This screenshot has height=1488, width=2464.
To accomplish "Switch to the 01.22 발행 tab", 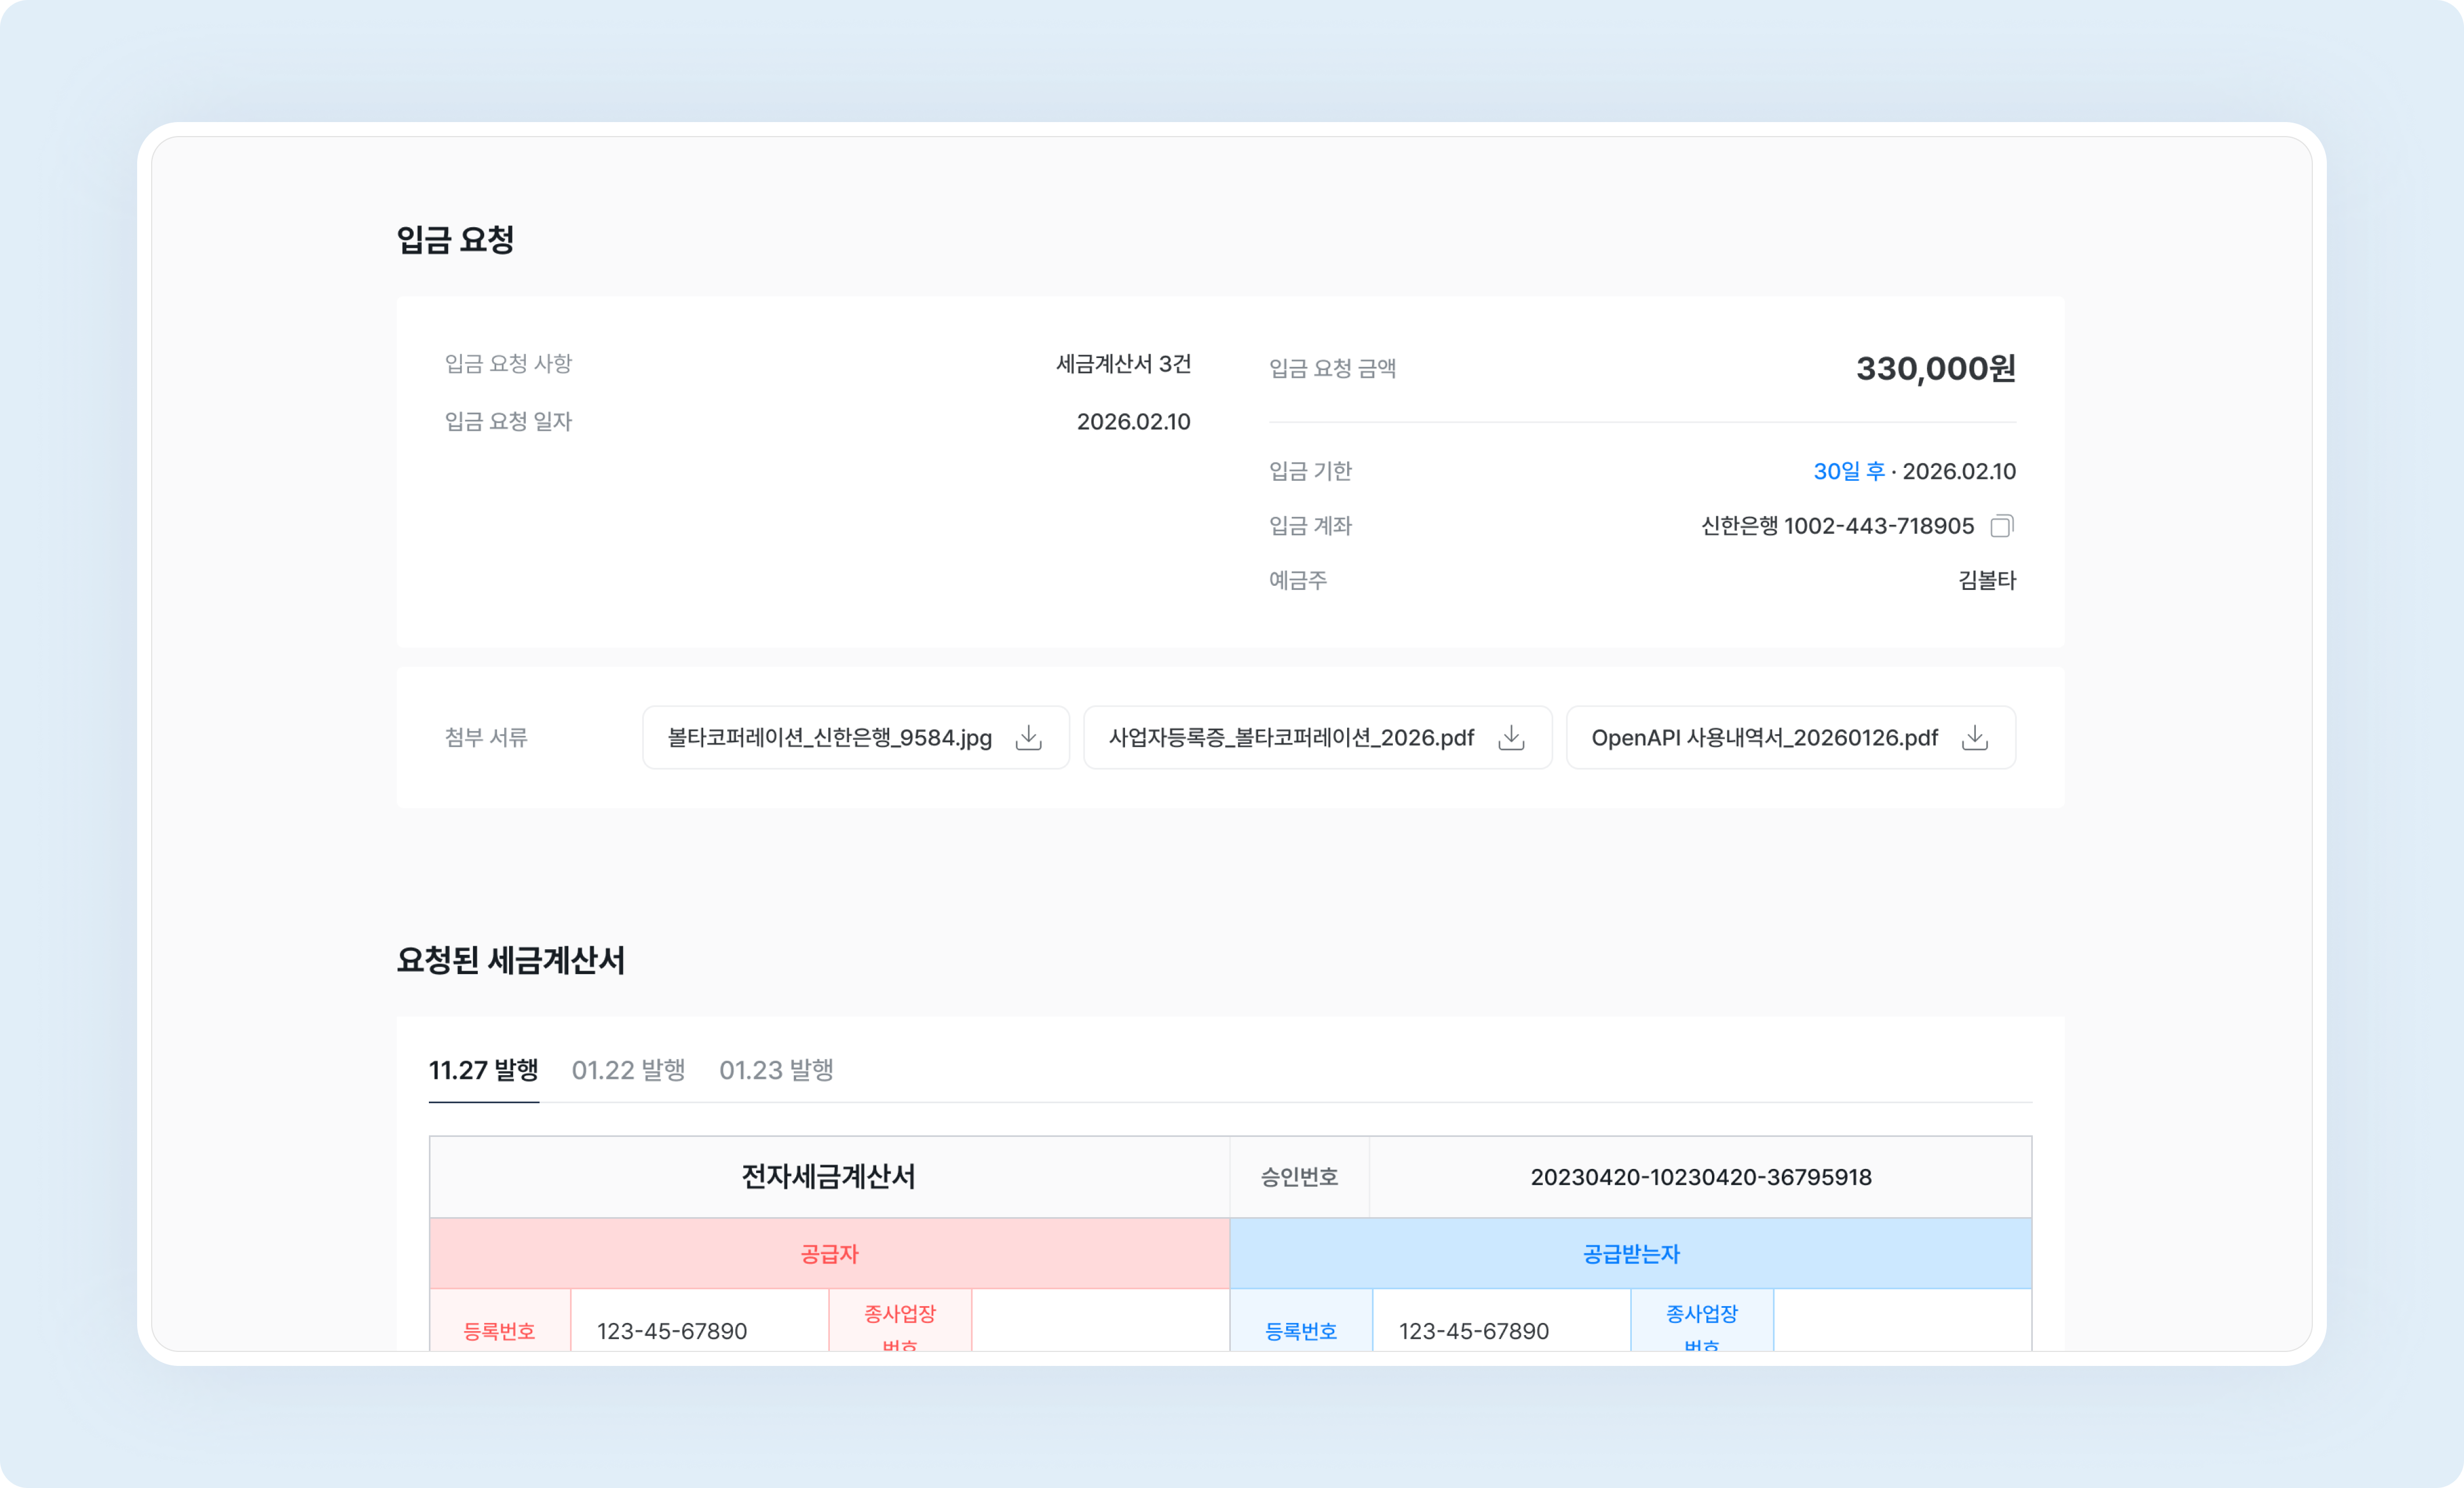I will pos(628,1070).
